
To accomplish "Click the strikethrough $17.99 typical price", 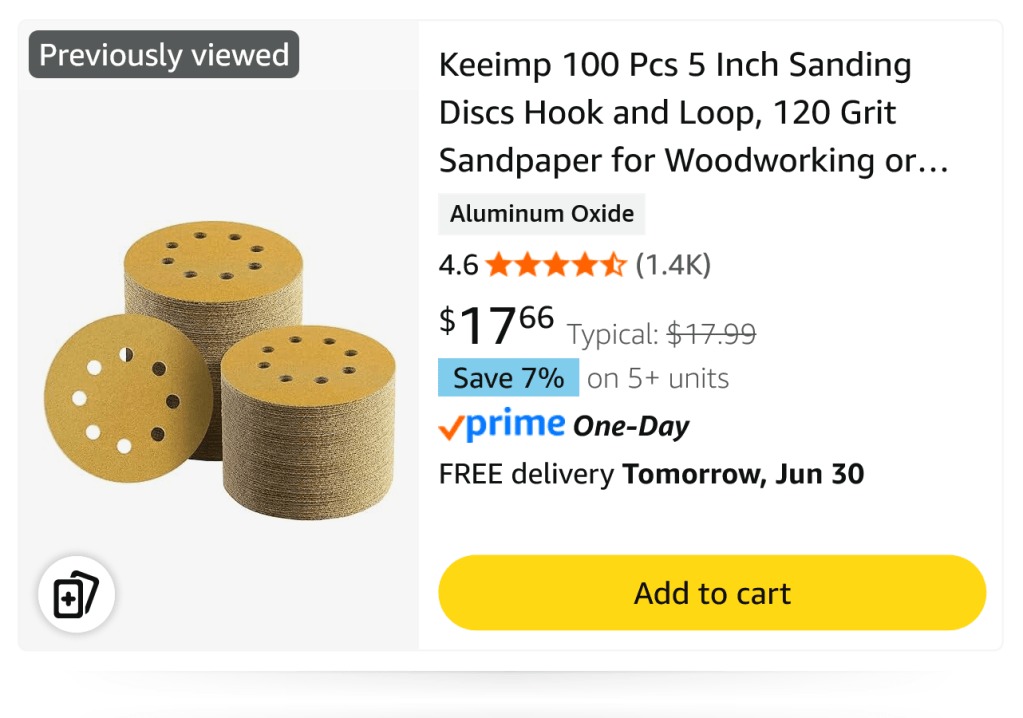I will click(x=711, y=334).
